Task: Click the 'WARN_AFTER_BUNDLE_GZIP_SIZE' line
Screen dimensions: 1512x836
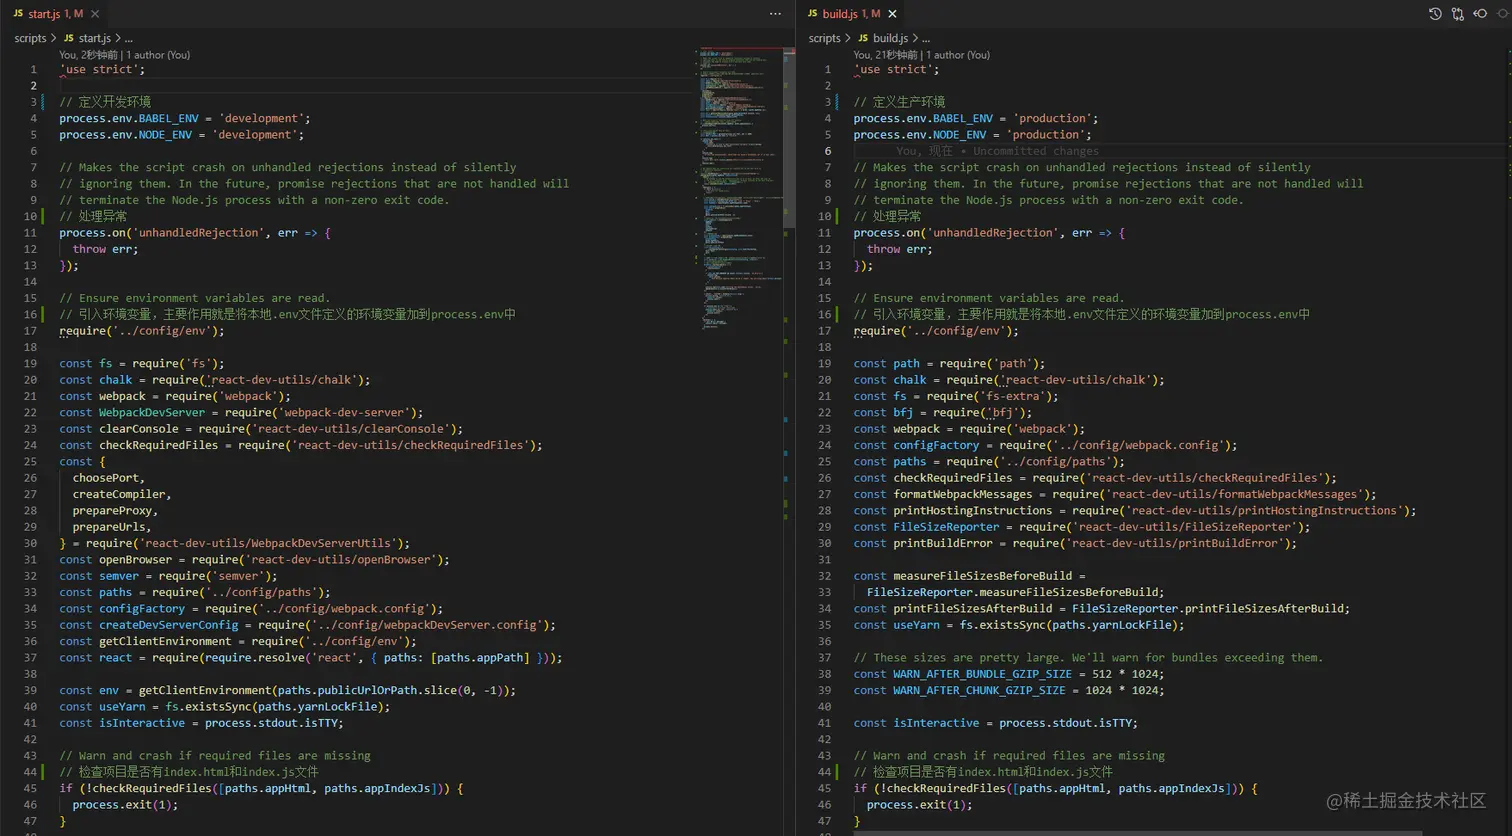Action: click(1009, 674)
